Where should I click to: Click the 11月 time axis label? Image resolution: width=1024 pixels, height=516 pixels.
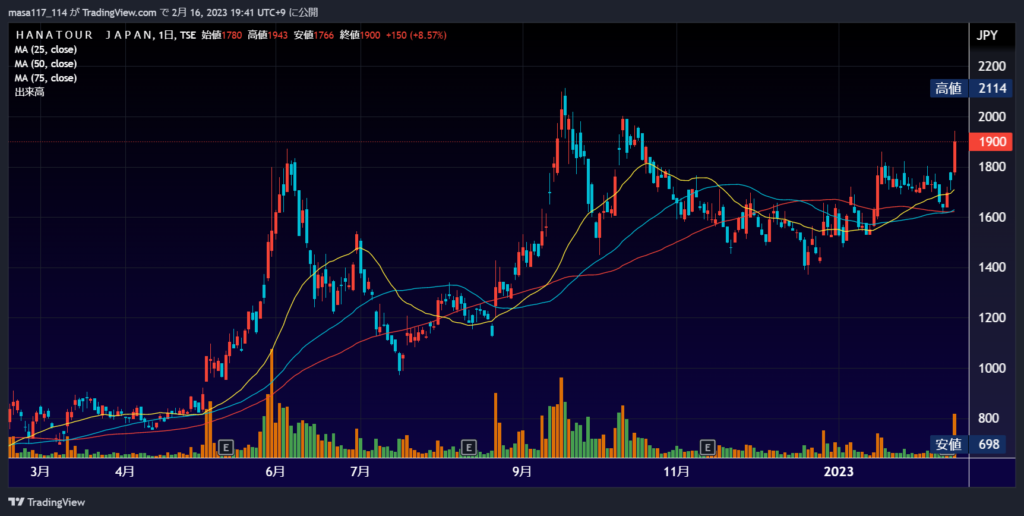click(x=676, y=472)
